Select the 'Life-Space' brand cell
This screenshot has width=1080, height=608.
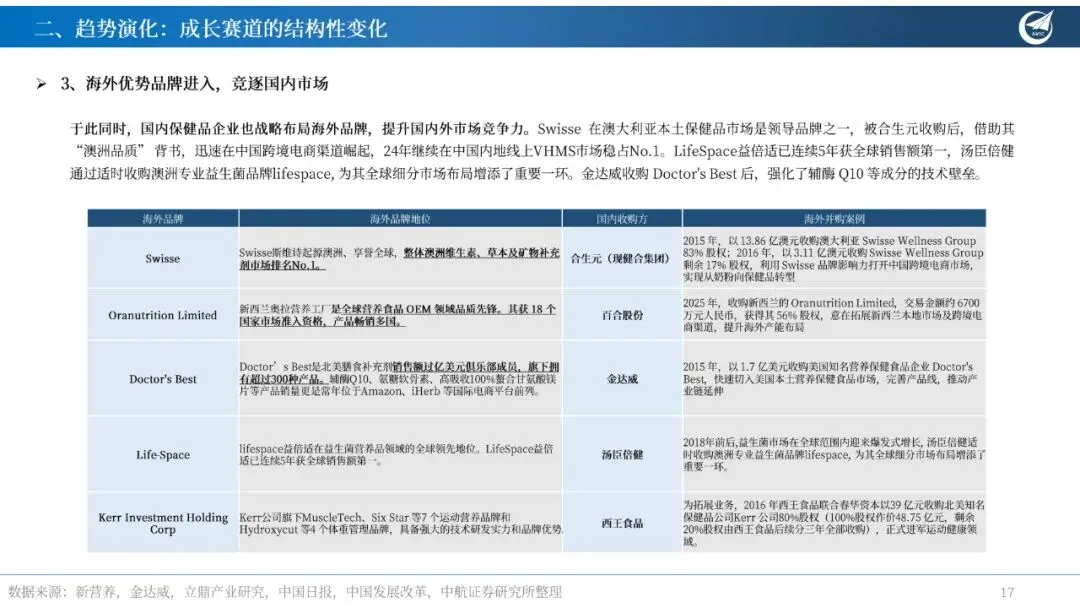[x=163, y=454]
